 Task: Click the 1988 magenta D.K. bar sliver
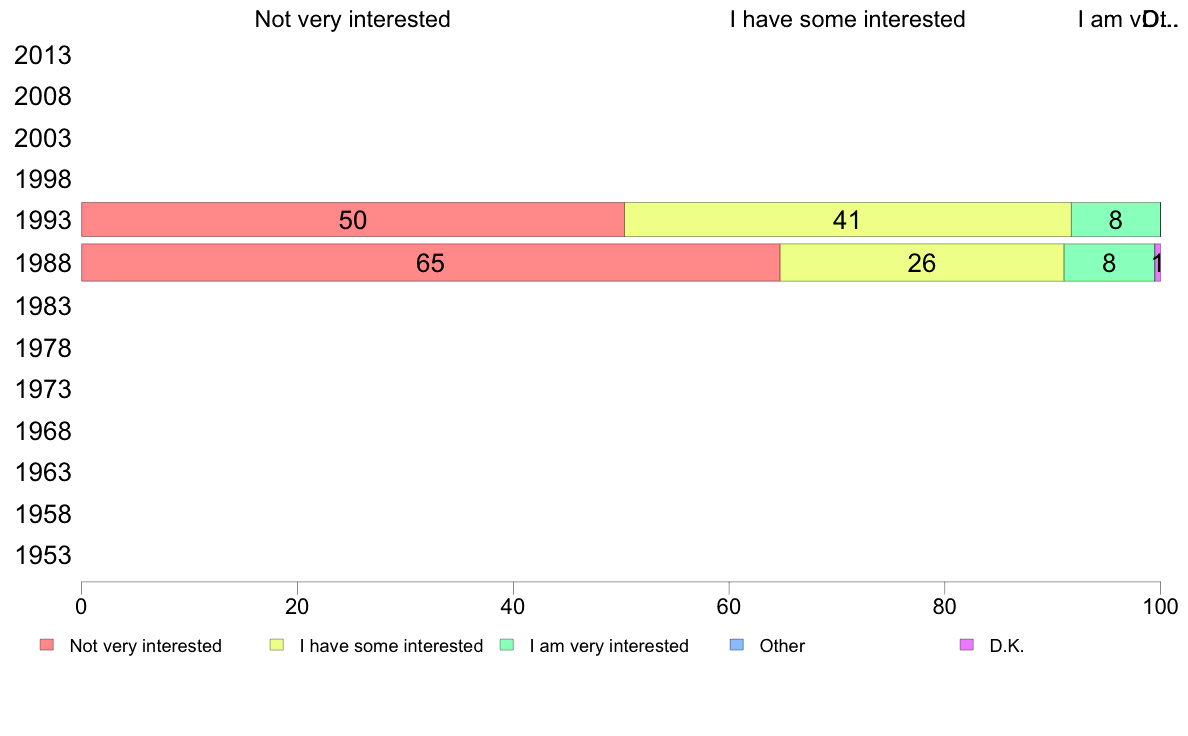pos(1158,262)
